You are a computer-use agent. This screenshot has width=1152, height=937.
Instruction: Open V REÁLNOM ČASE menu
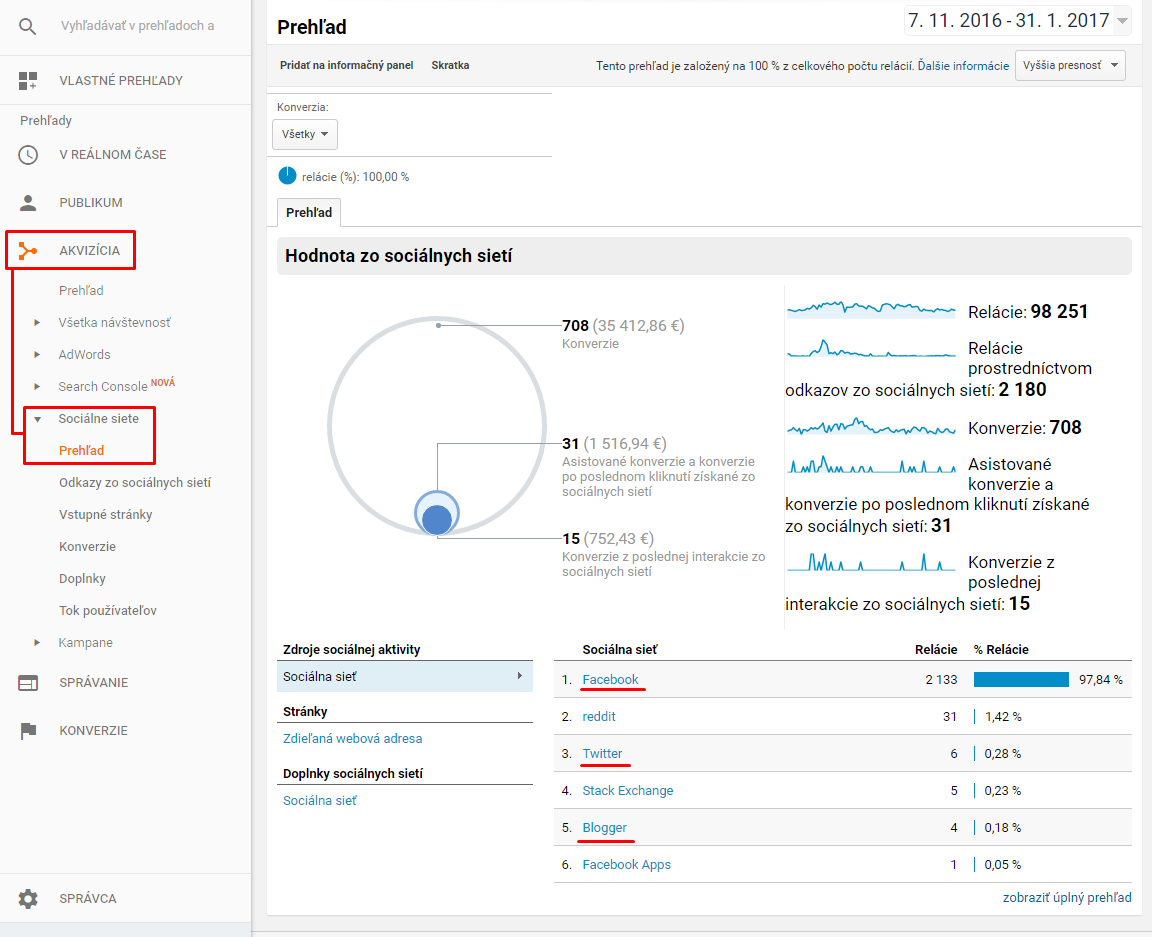click(x=113, y=155)
